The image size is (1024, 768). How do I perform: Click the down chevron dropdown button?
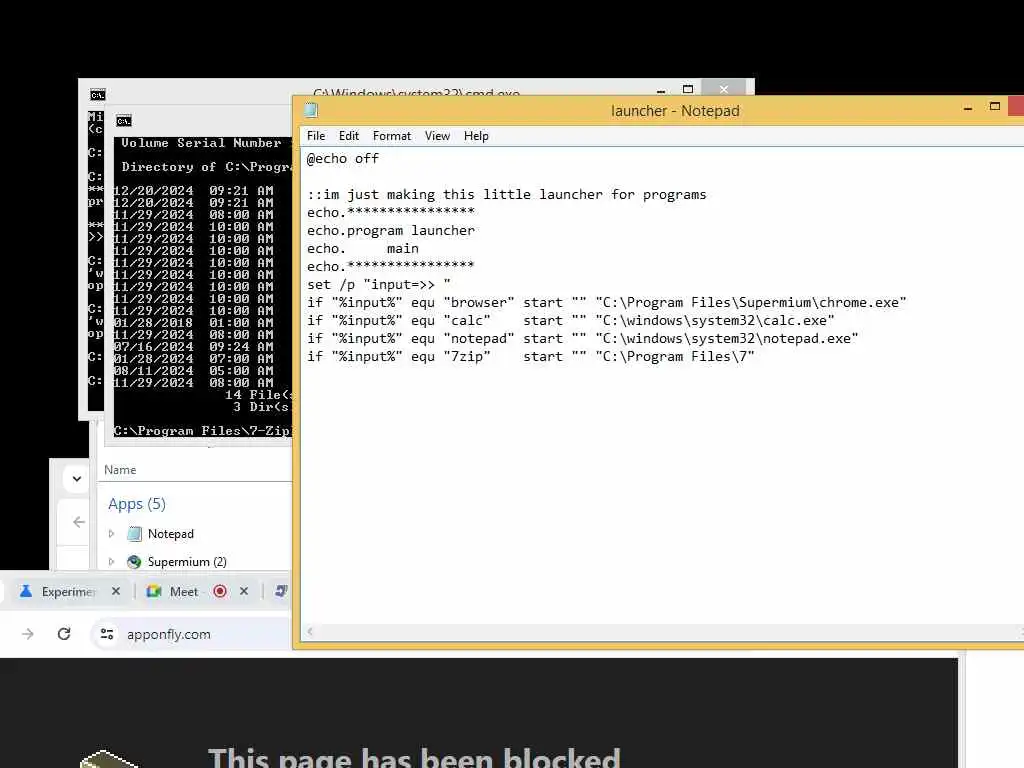pyautogui.click(x=77, y=479)
